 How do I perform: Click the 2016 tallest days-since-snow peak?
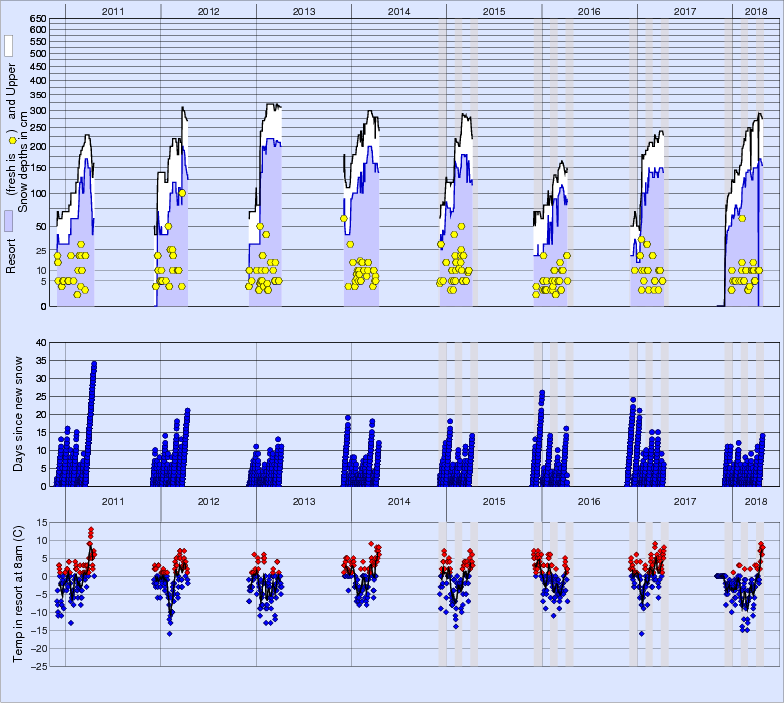(542, 392)
